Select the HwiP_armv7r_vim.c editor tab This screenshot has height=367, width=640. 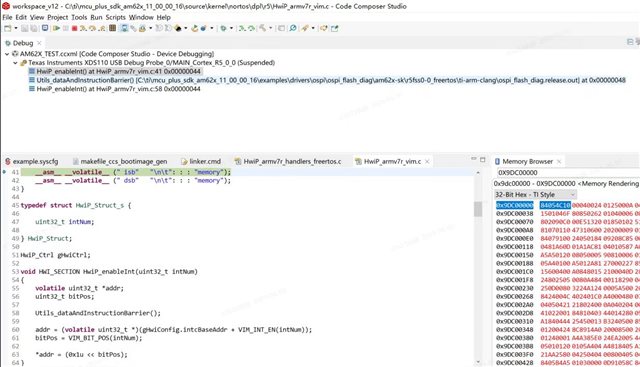[392, 161]
